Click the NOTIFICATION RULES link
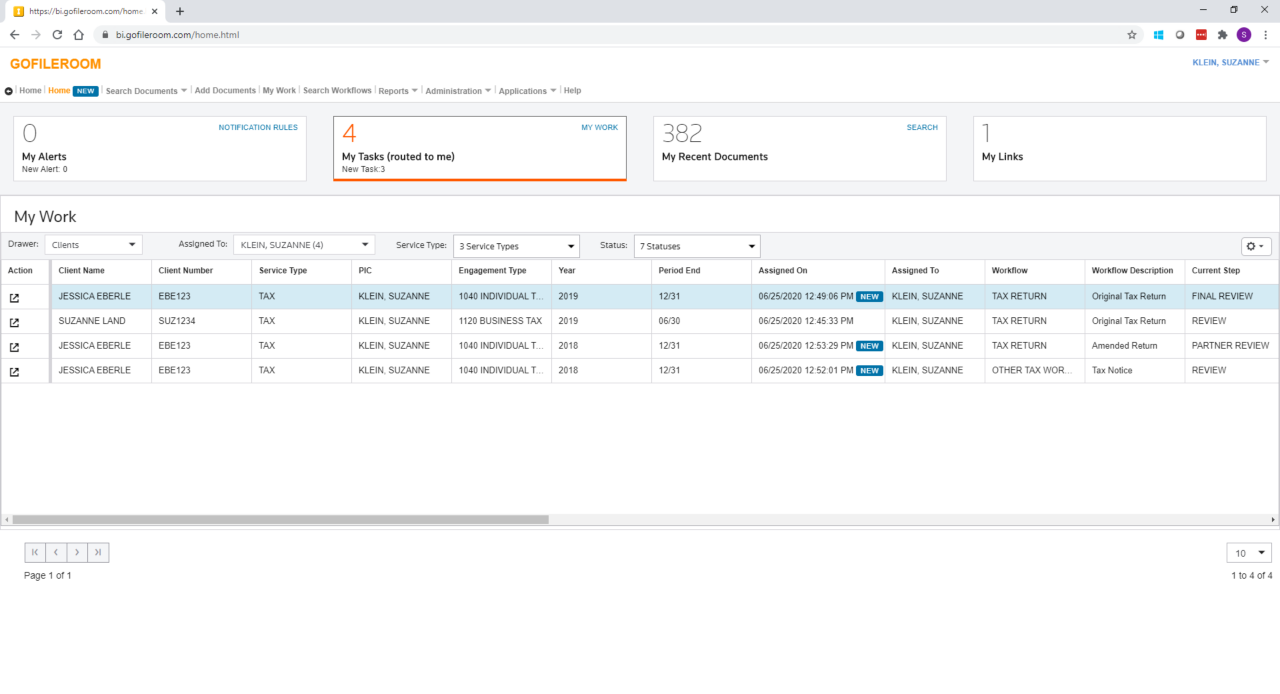 click(x=258, y=128)
